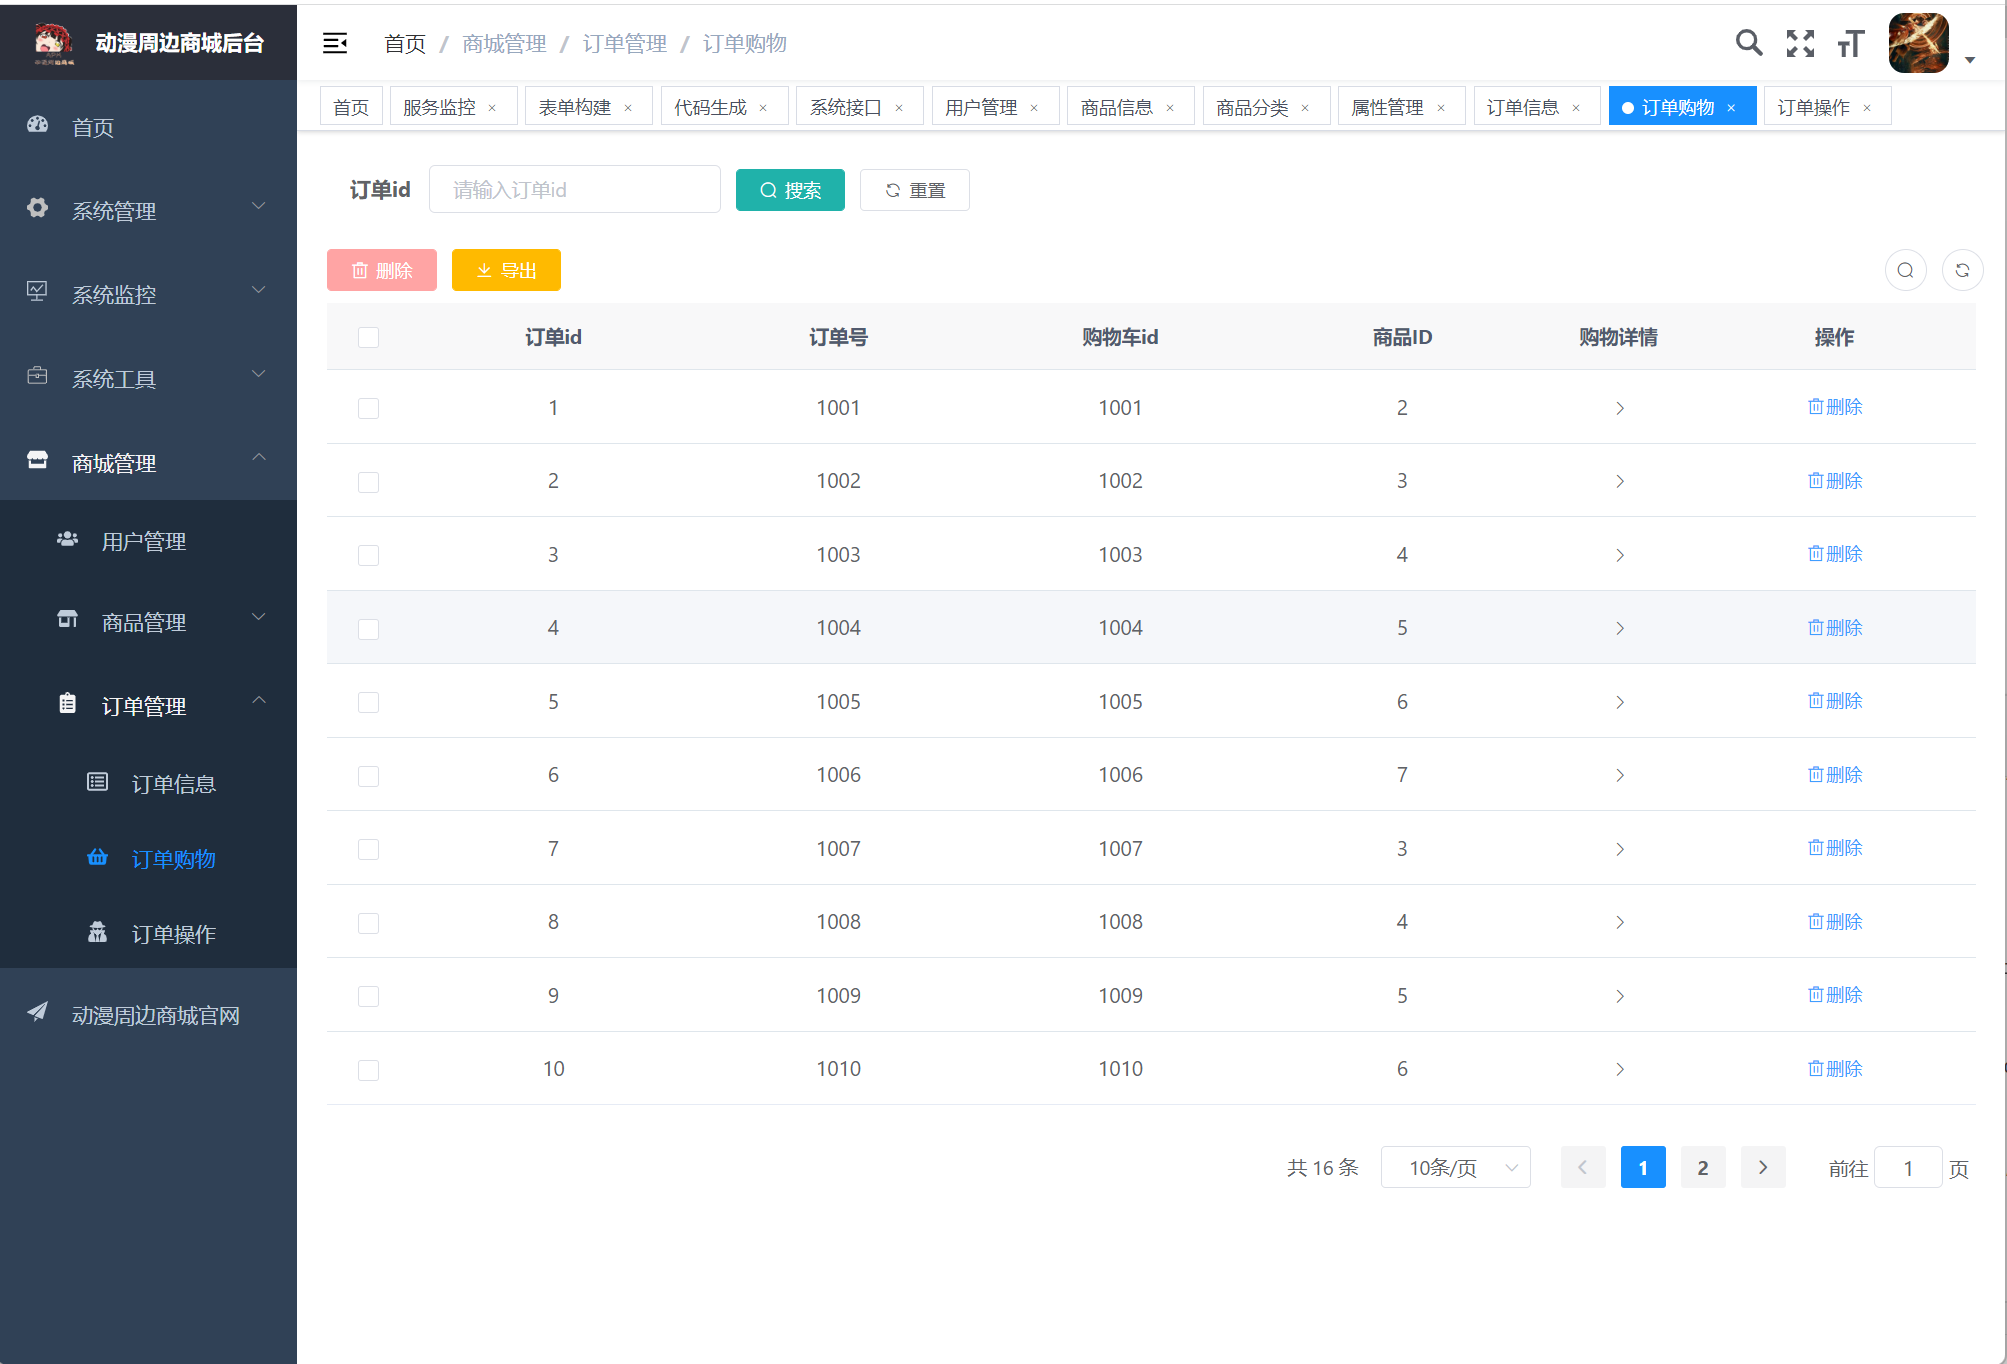Expand shopping details of order 1006

(1619, 776)
